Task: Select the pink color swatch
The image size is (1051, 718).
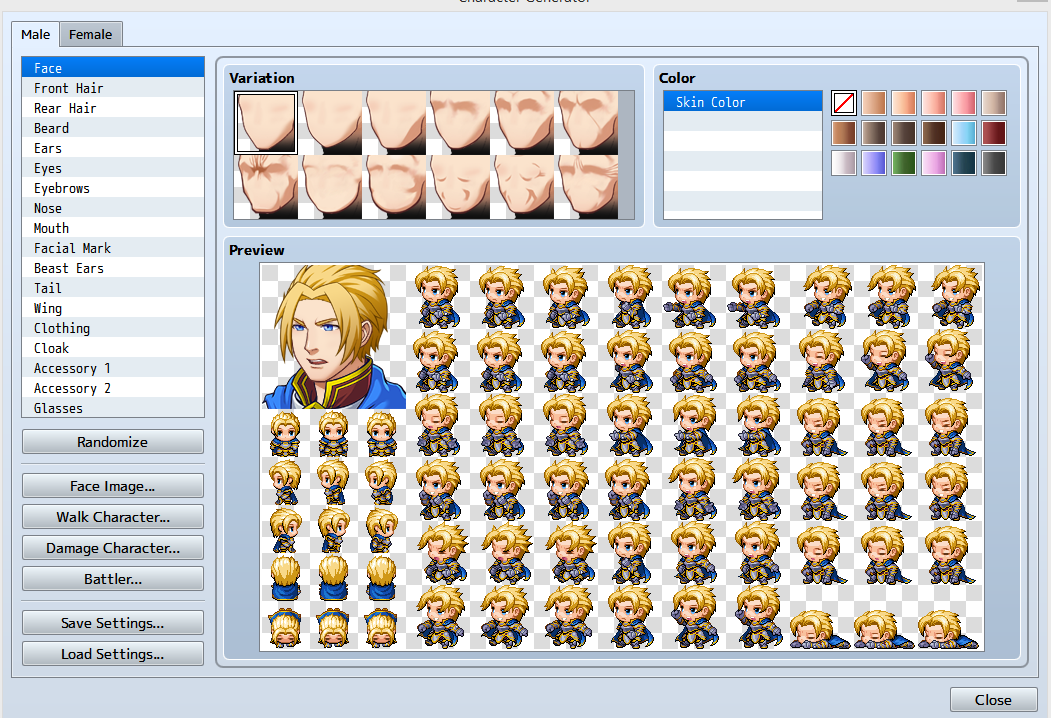Action: click(963, 103)
